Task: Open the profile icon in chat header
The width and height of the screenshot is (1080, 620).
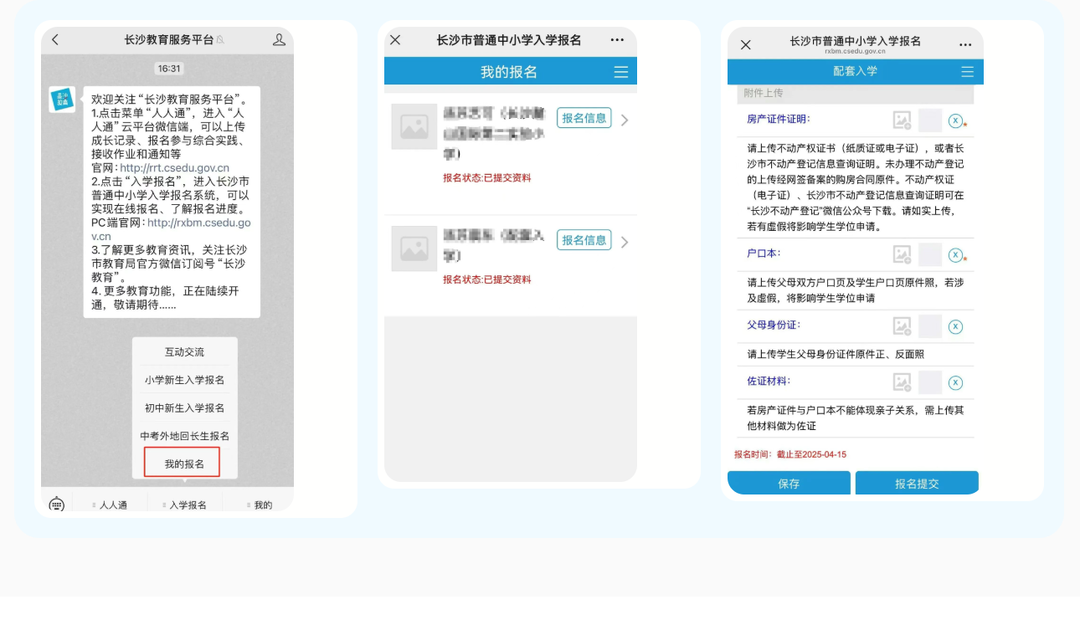Action: (279, 40)
